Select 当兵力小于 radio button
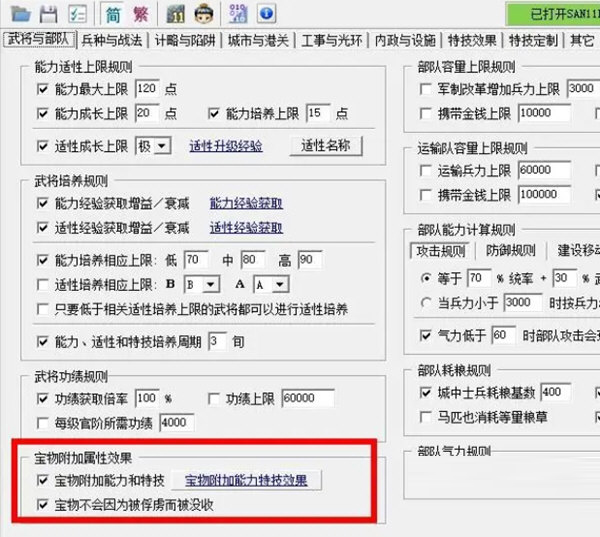 [x=426, y=303]
